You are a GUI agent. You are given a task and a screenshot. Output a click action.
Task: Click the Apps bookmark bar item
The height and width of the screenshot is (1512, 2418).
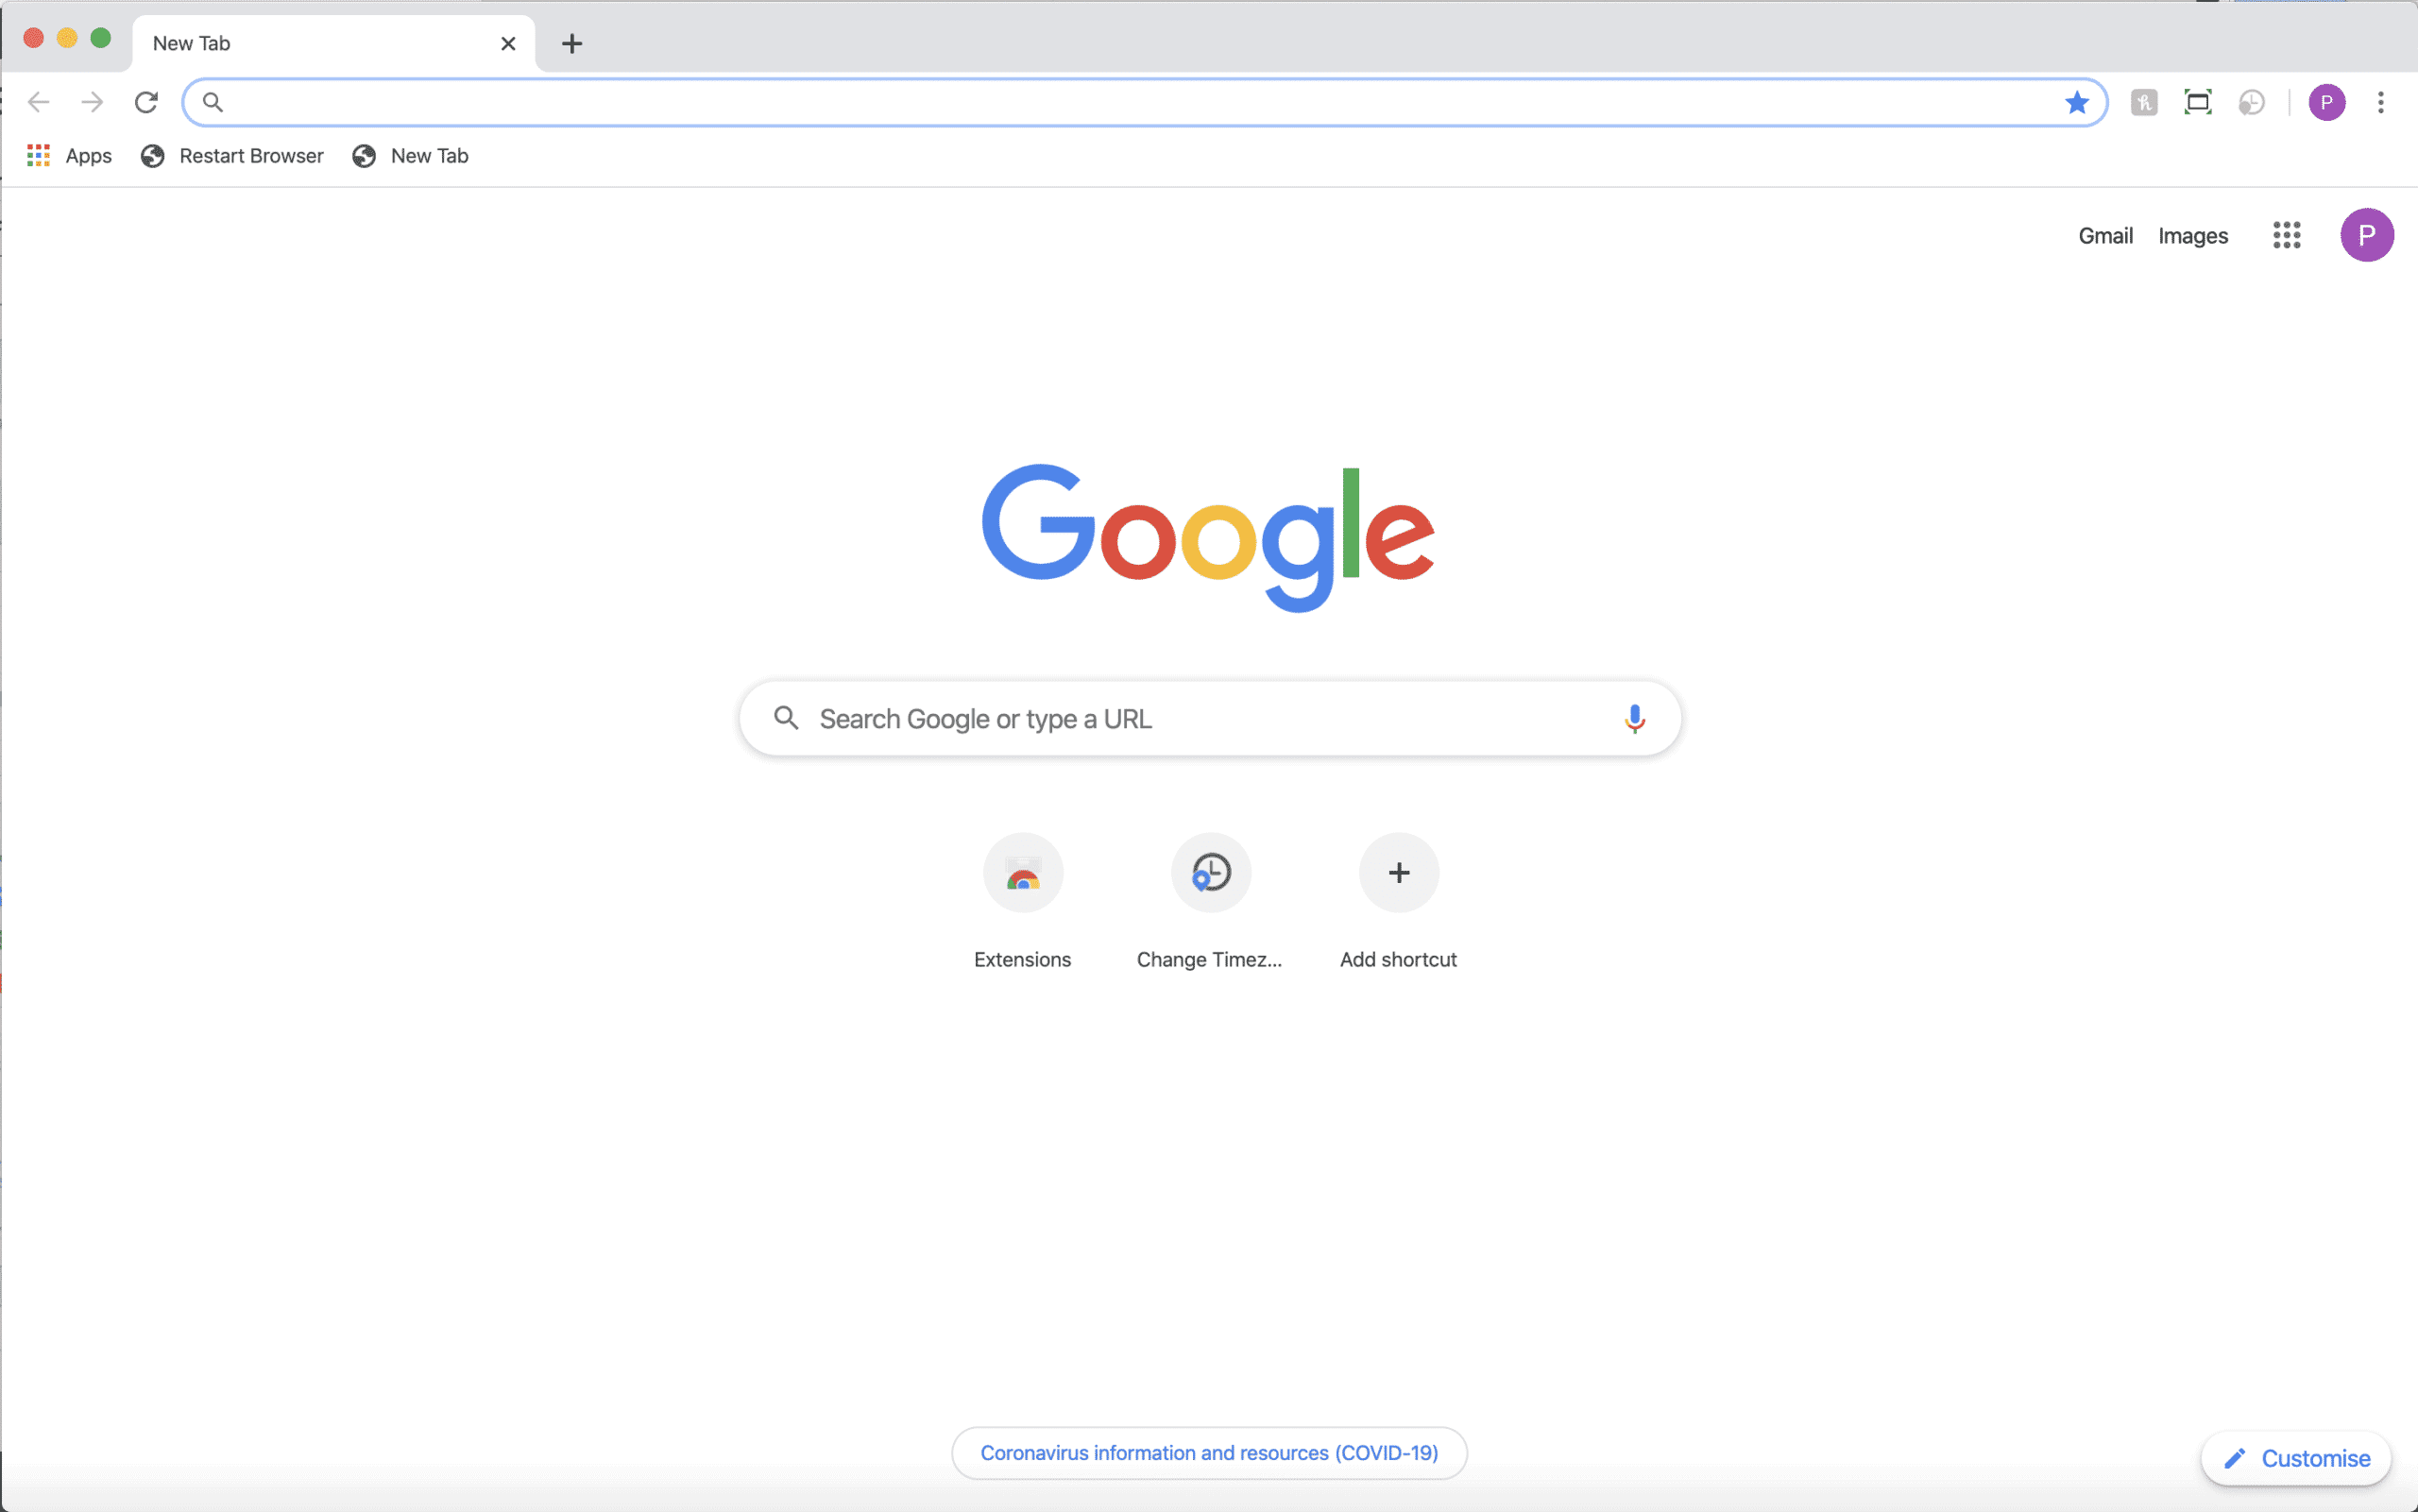click(66, 155)
